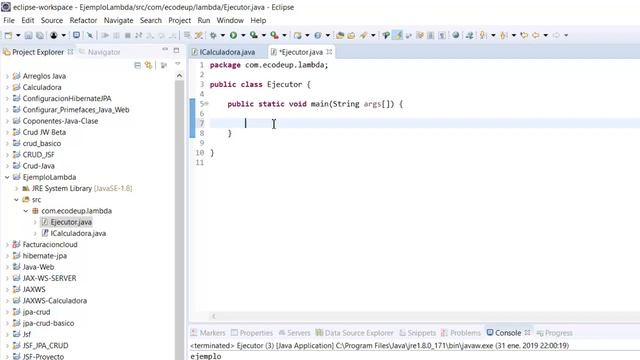Place cursor on editor line 9
The image size is (640, 360).
tap(424, 143)
